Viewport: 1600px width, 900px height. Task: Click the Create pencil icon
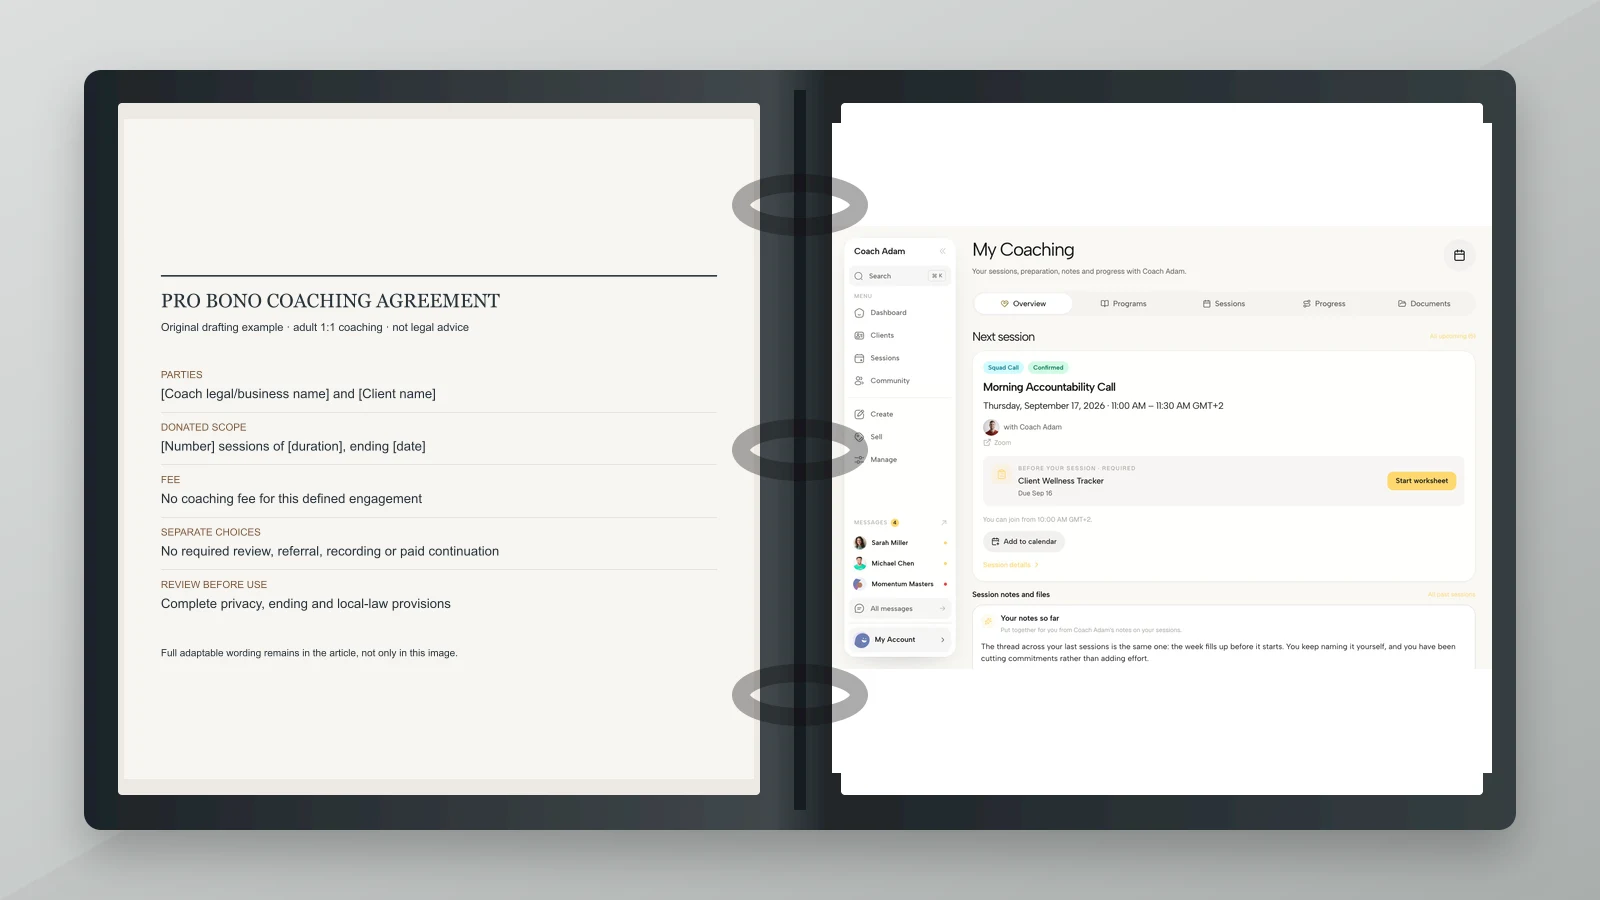859,414
